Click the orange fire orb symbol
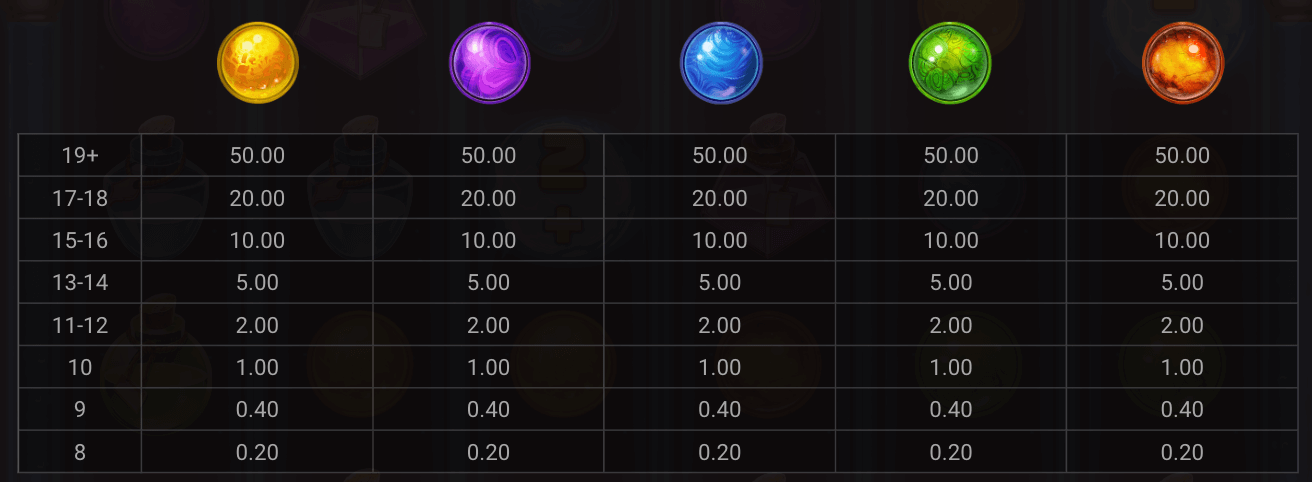 click(1182, 64)
